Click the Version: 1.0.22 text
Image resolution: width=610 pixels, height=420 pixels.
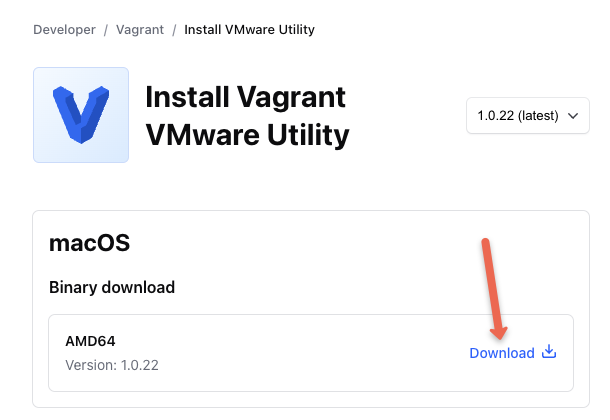(112, 365)
